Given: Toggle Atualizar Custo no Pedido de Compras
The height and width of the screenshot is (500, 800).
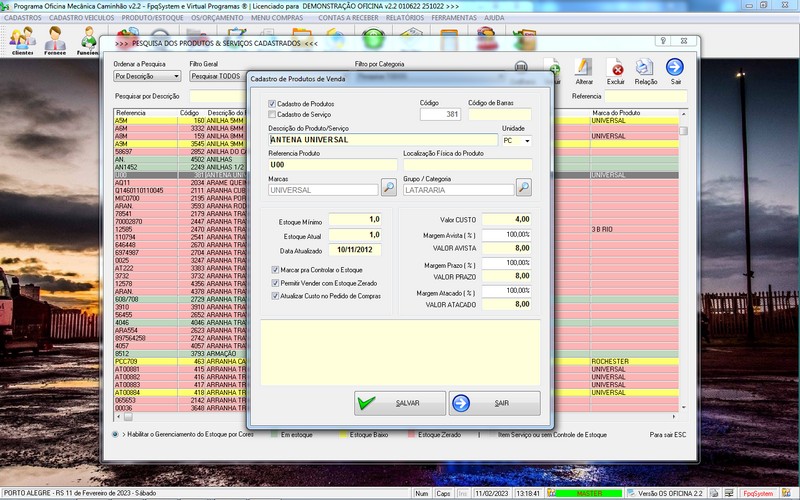Looking at the screenshot, I should click(x=276, y=296).
